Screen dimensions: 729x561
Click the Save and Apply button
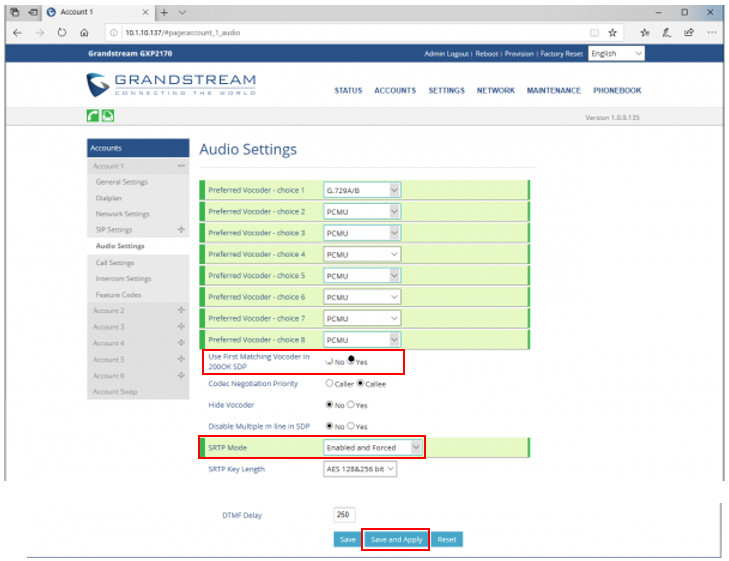point(396,540)
